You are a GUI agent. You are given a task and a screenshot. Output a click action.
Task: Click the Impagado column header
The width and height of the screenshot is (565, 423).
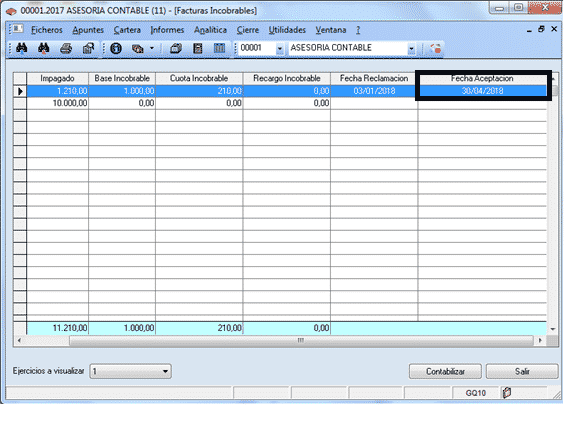point(58,78)
